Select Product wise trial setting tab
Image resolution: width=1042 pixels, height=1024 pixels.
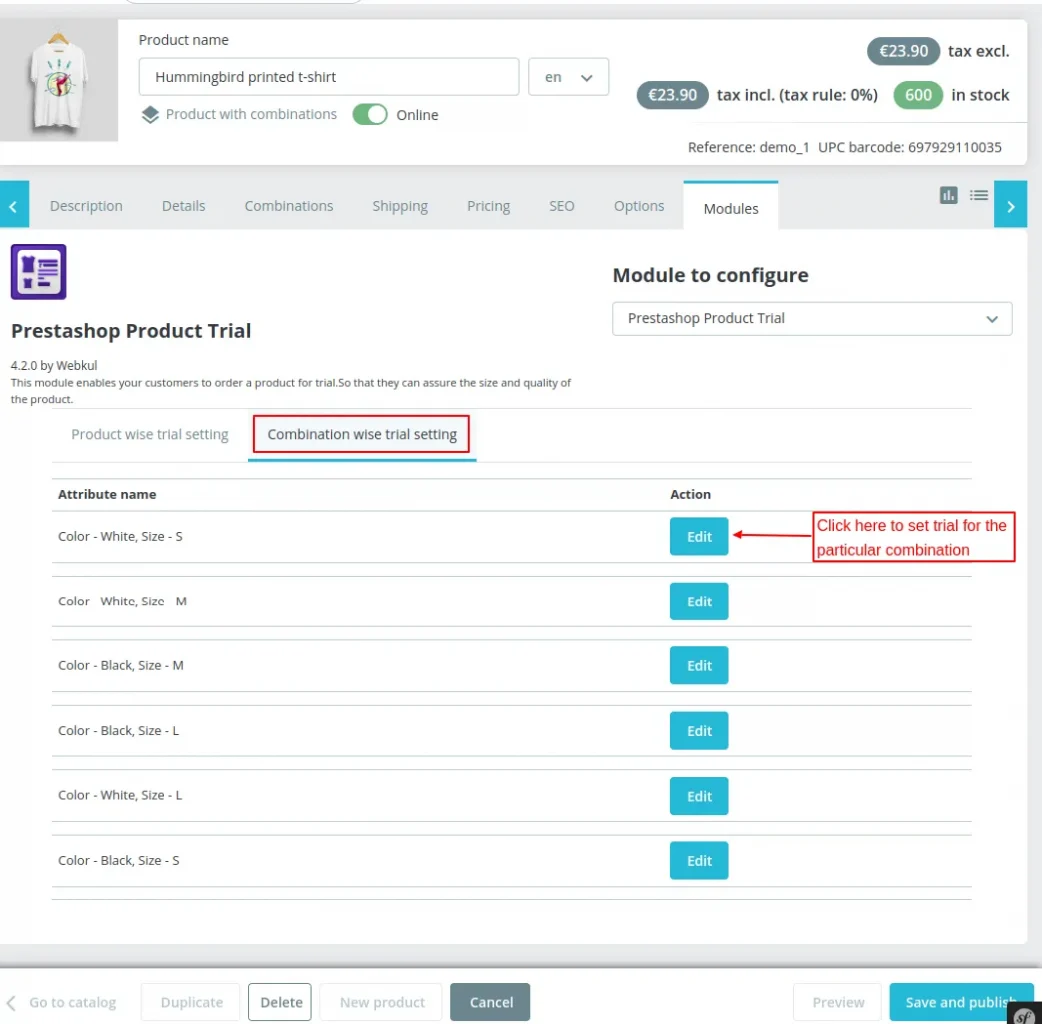(150, 435)
